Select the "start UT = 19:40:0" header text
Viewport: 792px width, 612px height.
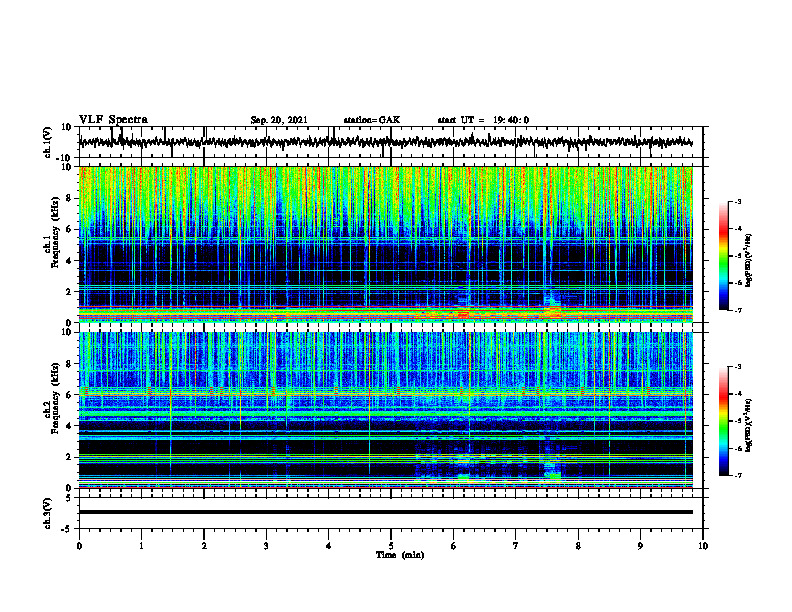[483, 120]
